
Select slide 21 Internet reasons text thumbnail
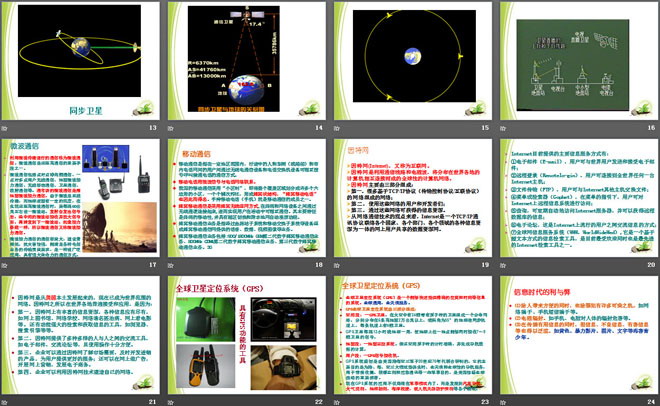coord(81,335)
